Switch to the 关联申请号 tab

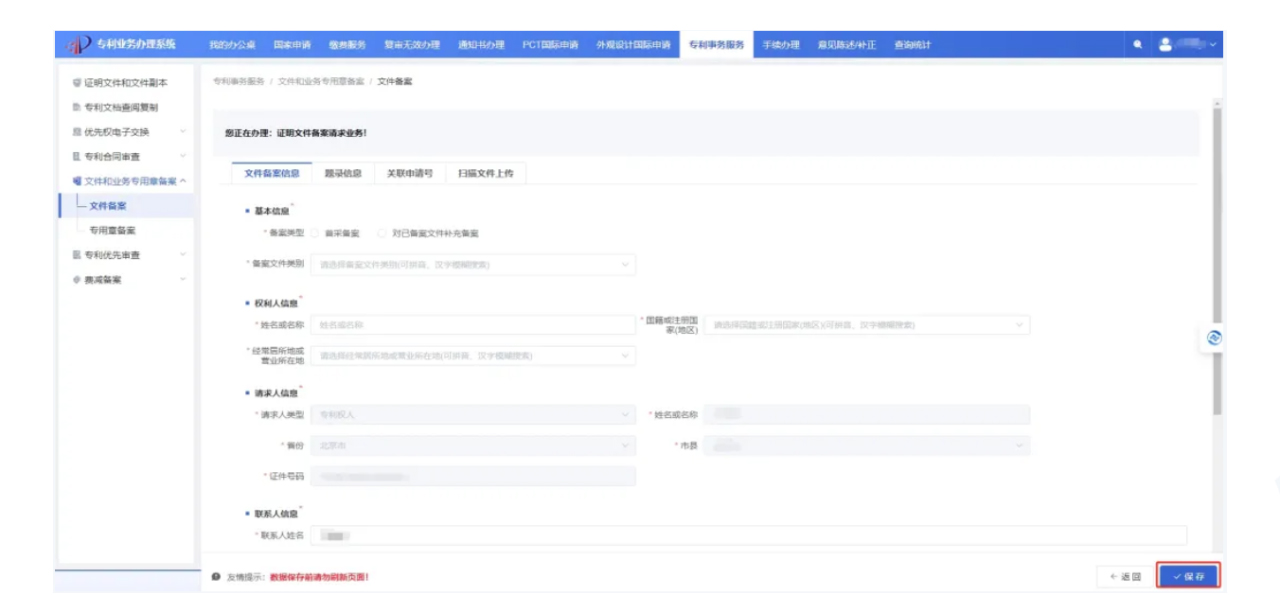(410, 173)
